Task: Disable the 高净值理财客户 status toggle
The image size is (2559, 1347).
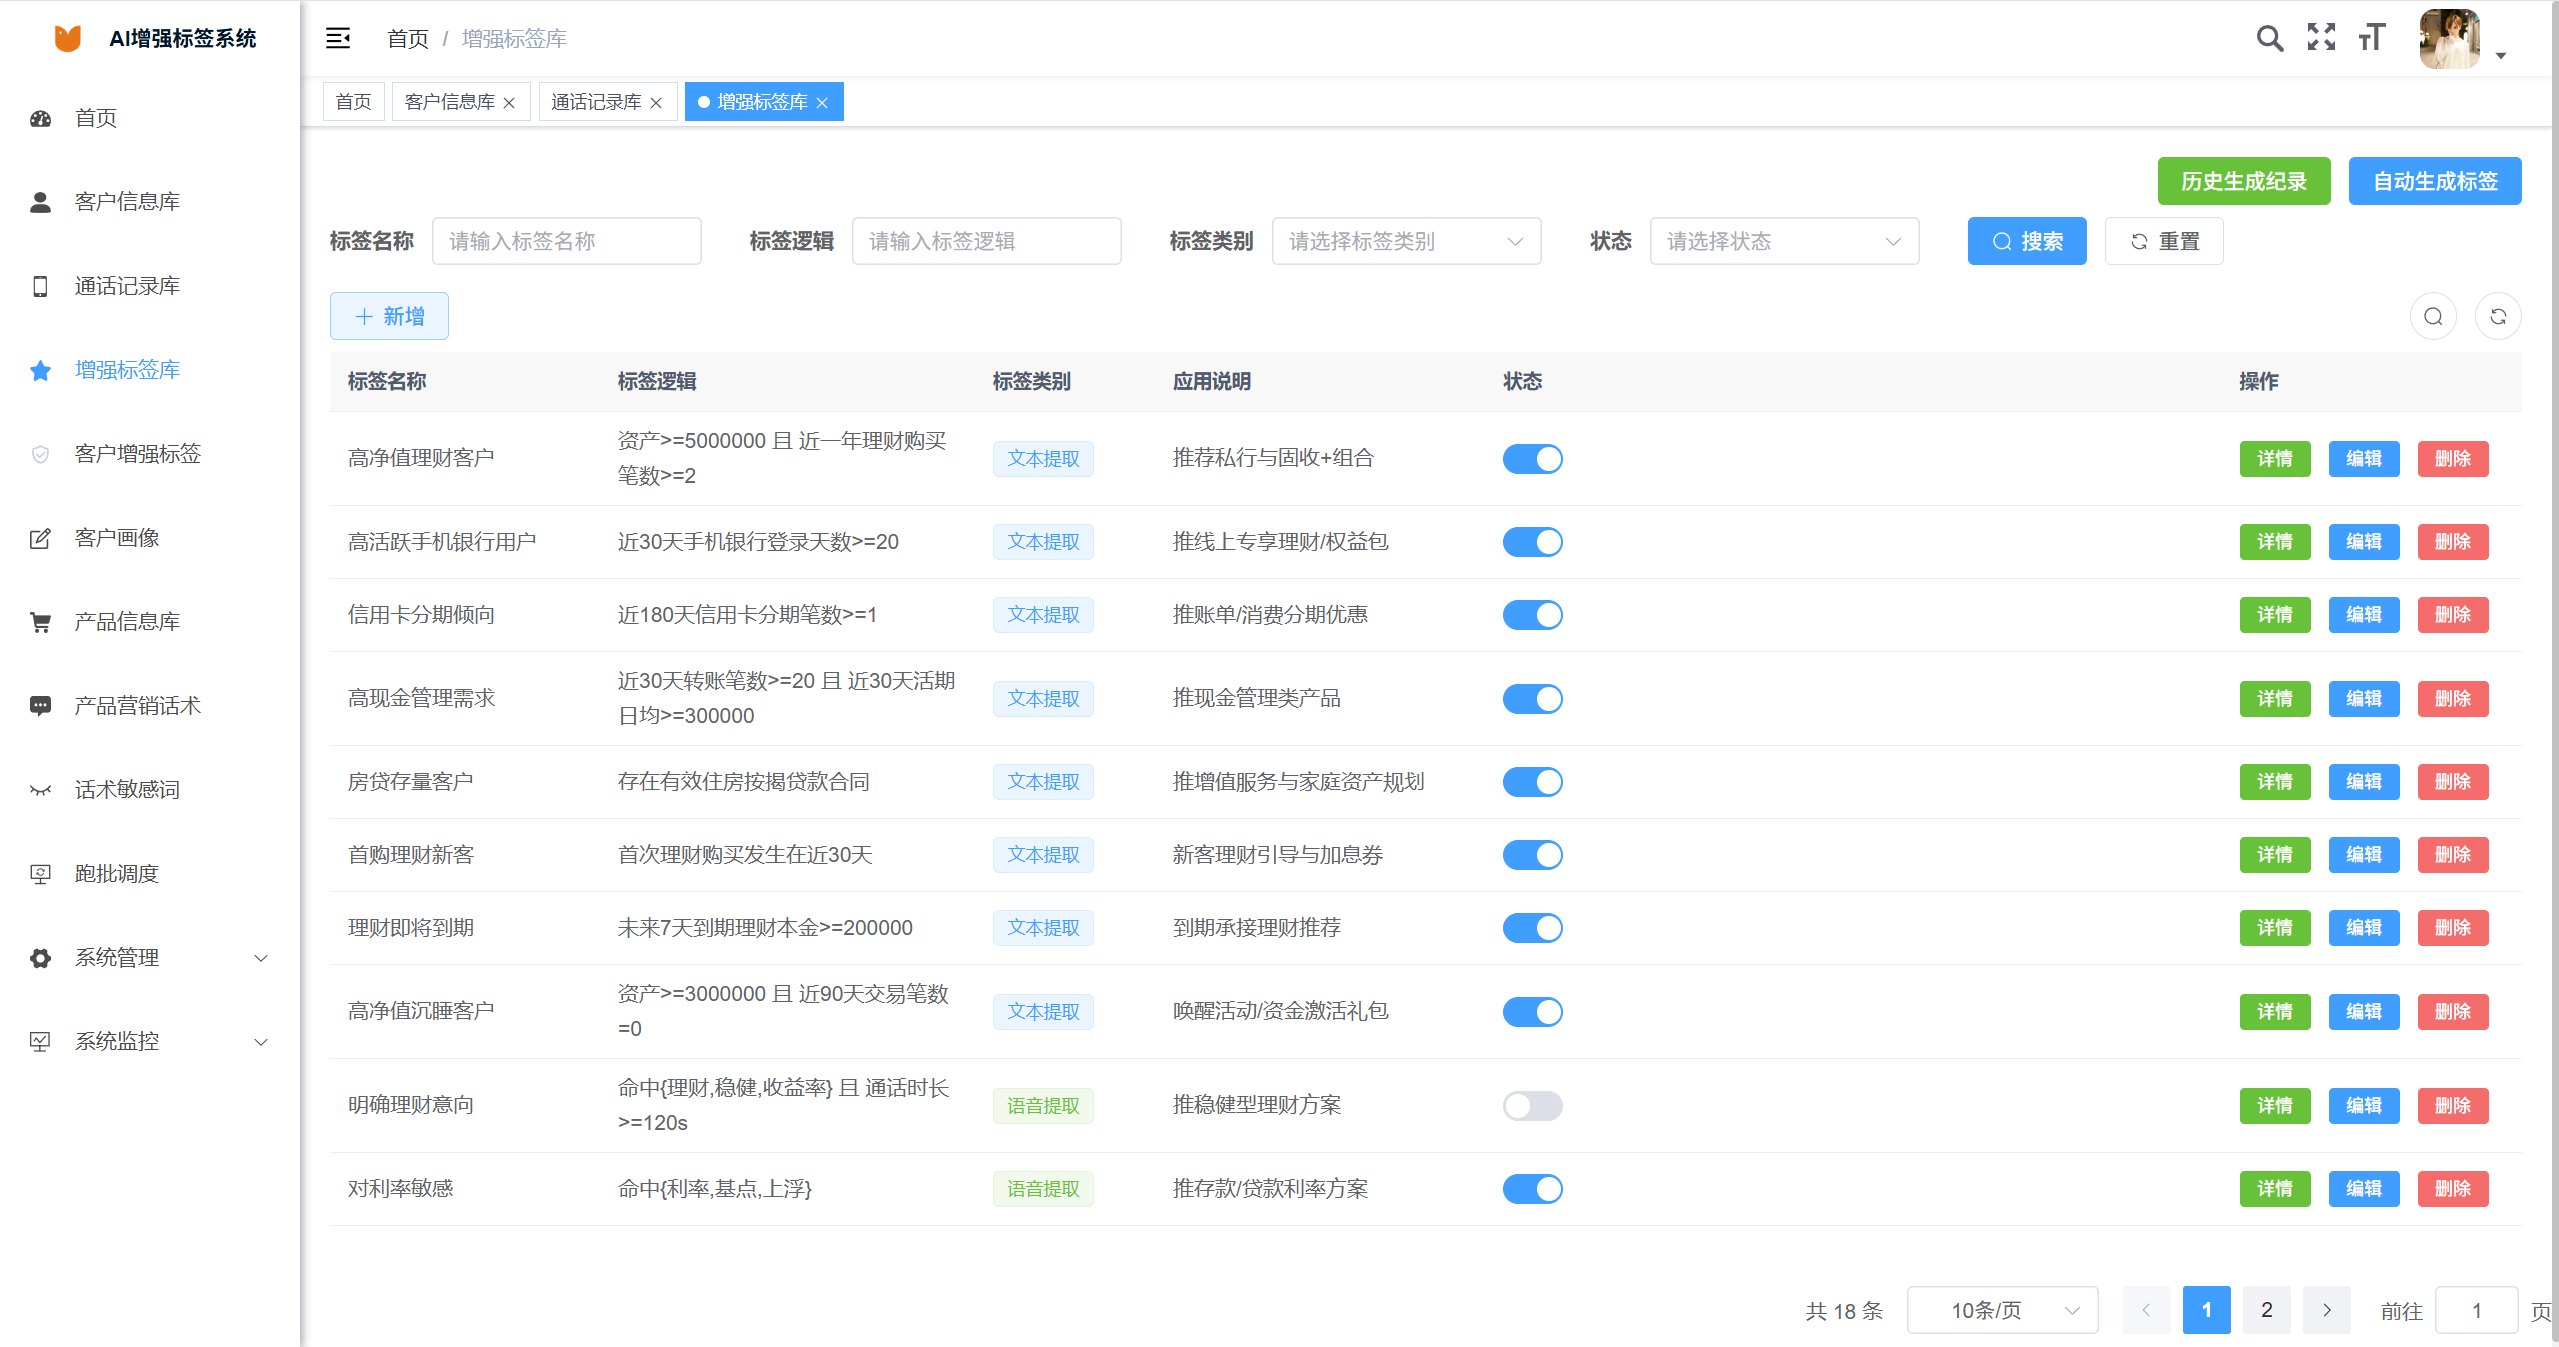Action: [1532, 458]
